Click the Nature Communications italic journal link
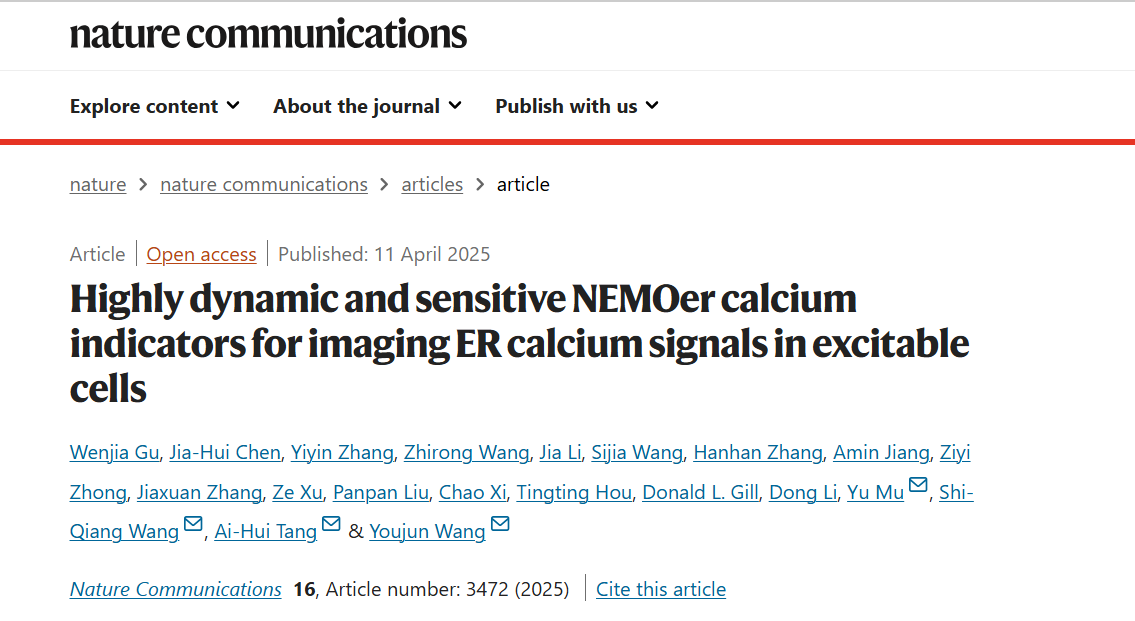Viewport: 1135px width, 621px height. click(175, 589)
